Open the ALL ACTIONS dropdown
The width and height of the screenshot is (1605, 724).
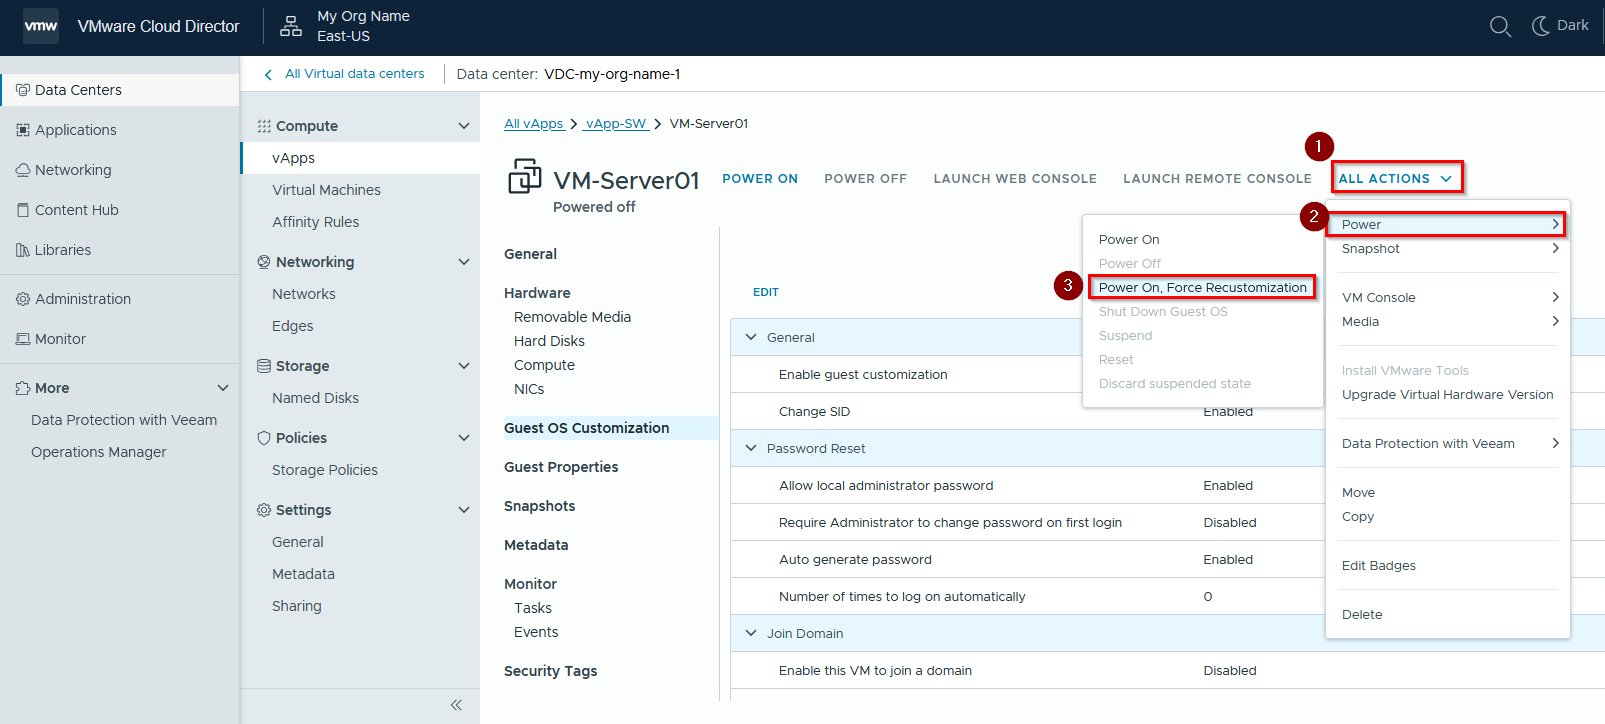pyautogui.click(x=1396, y=178)
